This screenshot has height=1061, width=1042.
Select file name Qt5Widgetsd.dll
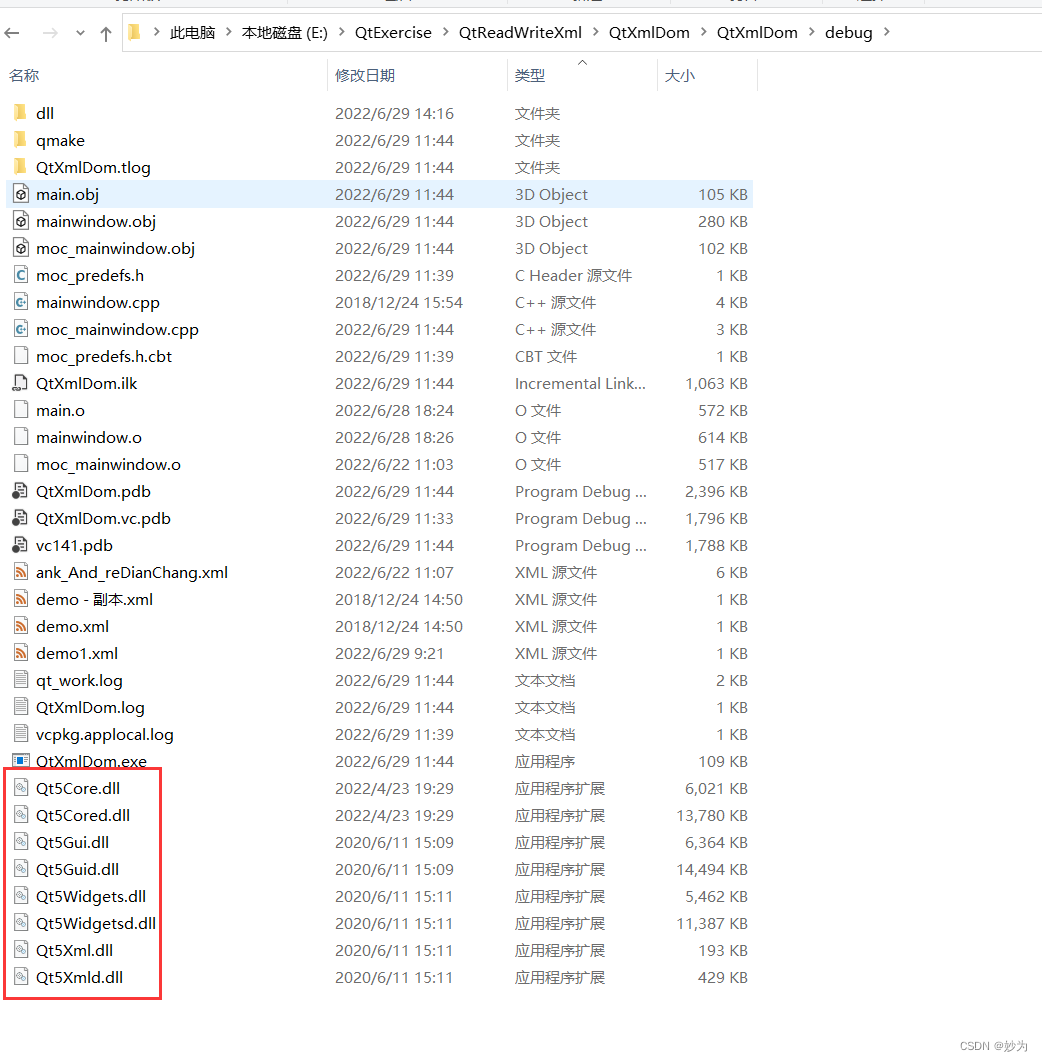pyautogui.click(x=96, y=924)
